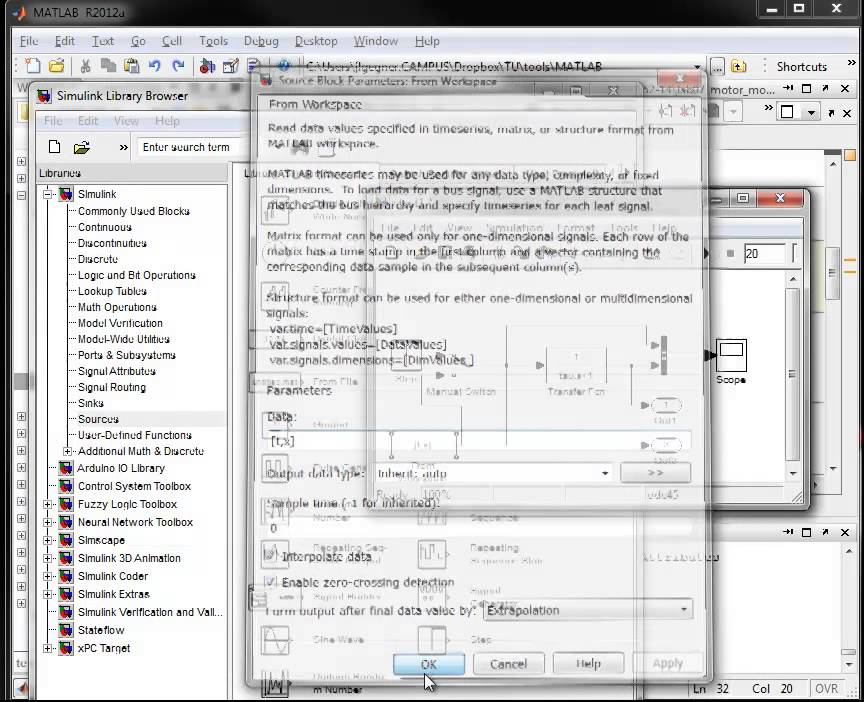Toggle the OVR overwrite indicator in status bar

tap(826, 689)
